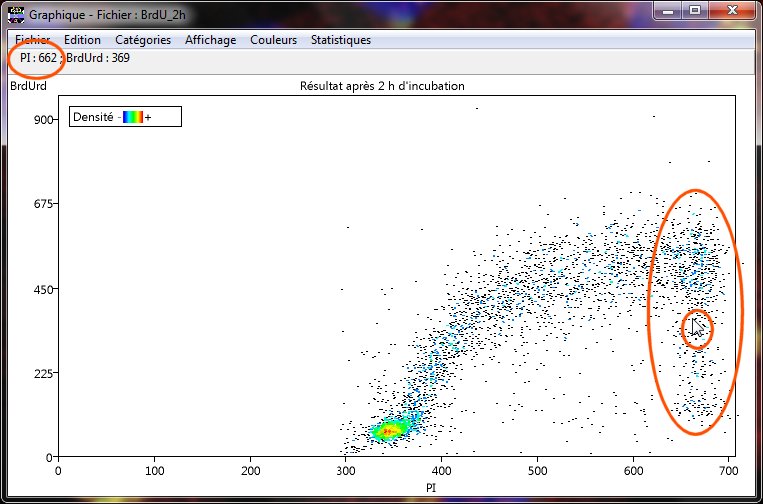
Task: Open the Affichage menu
Action: (211, 40)
